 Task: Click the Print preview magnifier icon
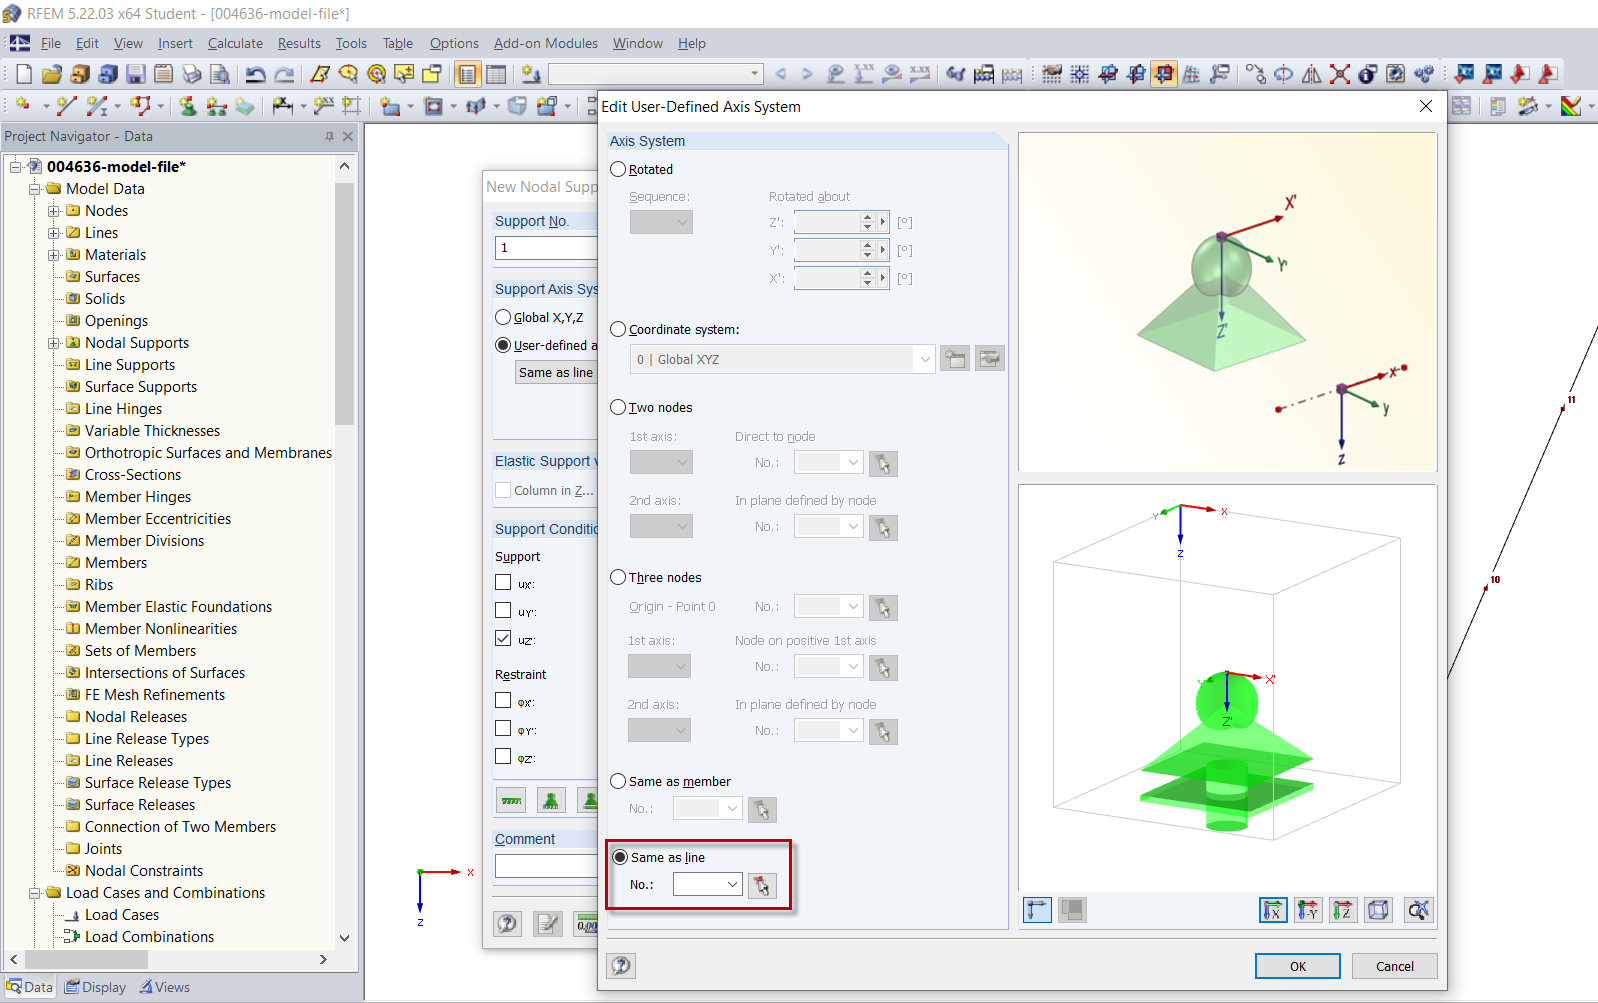tap(220, 74)
